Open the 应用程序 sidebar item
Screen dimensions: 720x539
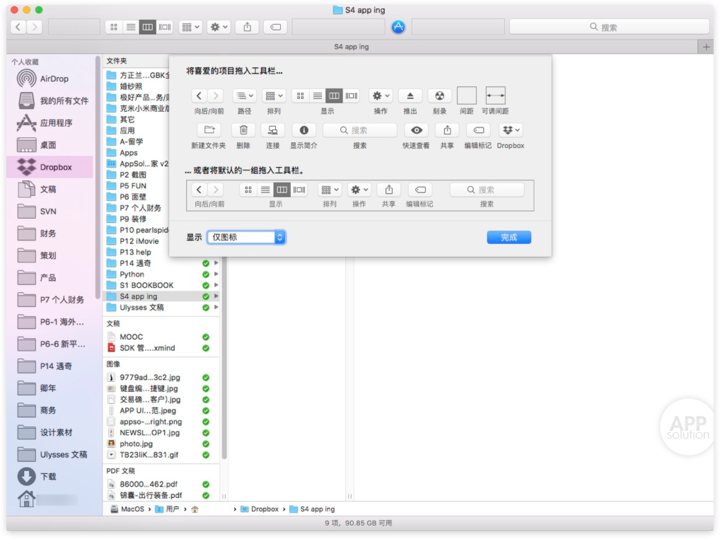tap(51, 123)
